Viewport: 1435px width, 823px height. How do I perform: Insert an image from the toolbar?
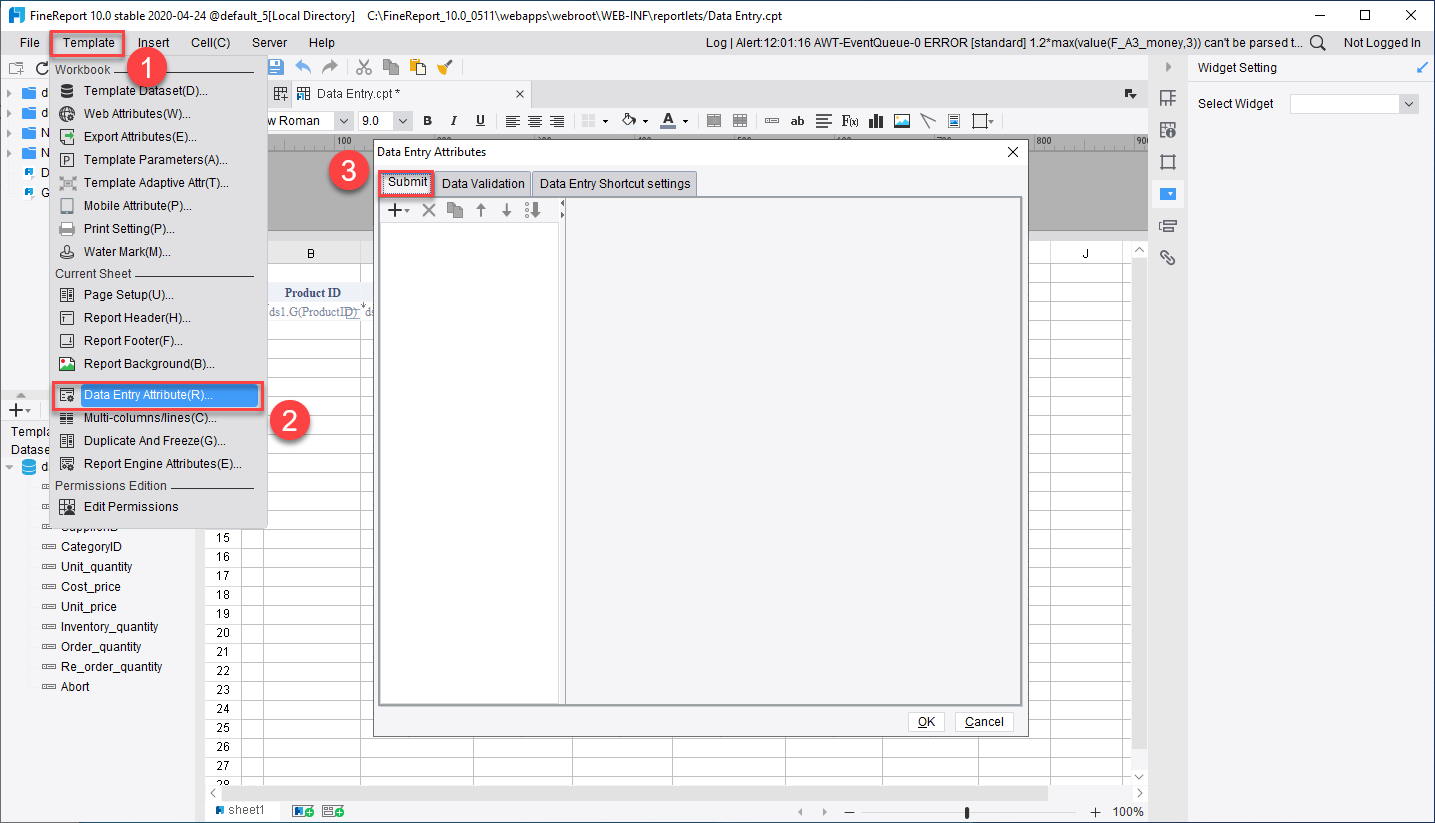pyautogui.click(x=901, y=120)
